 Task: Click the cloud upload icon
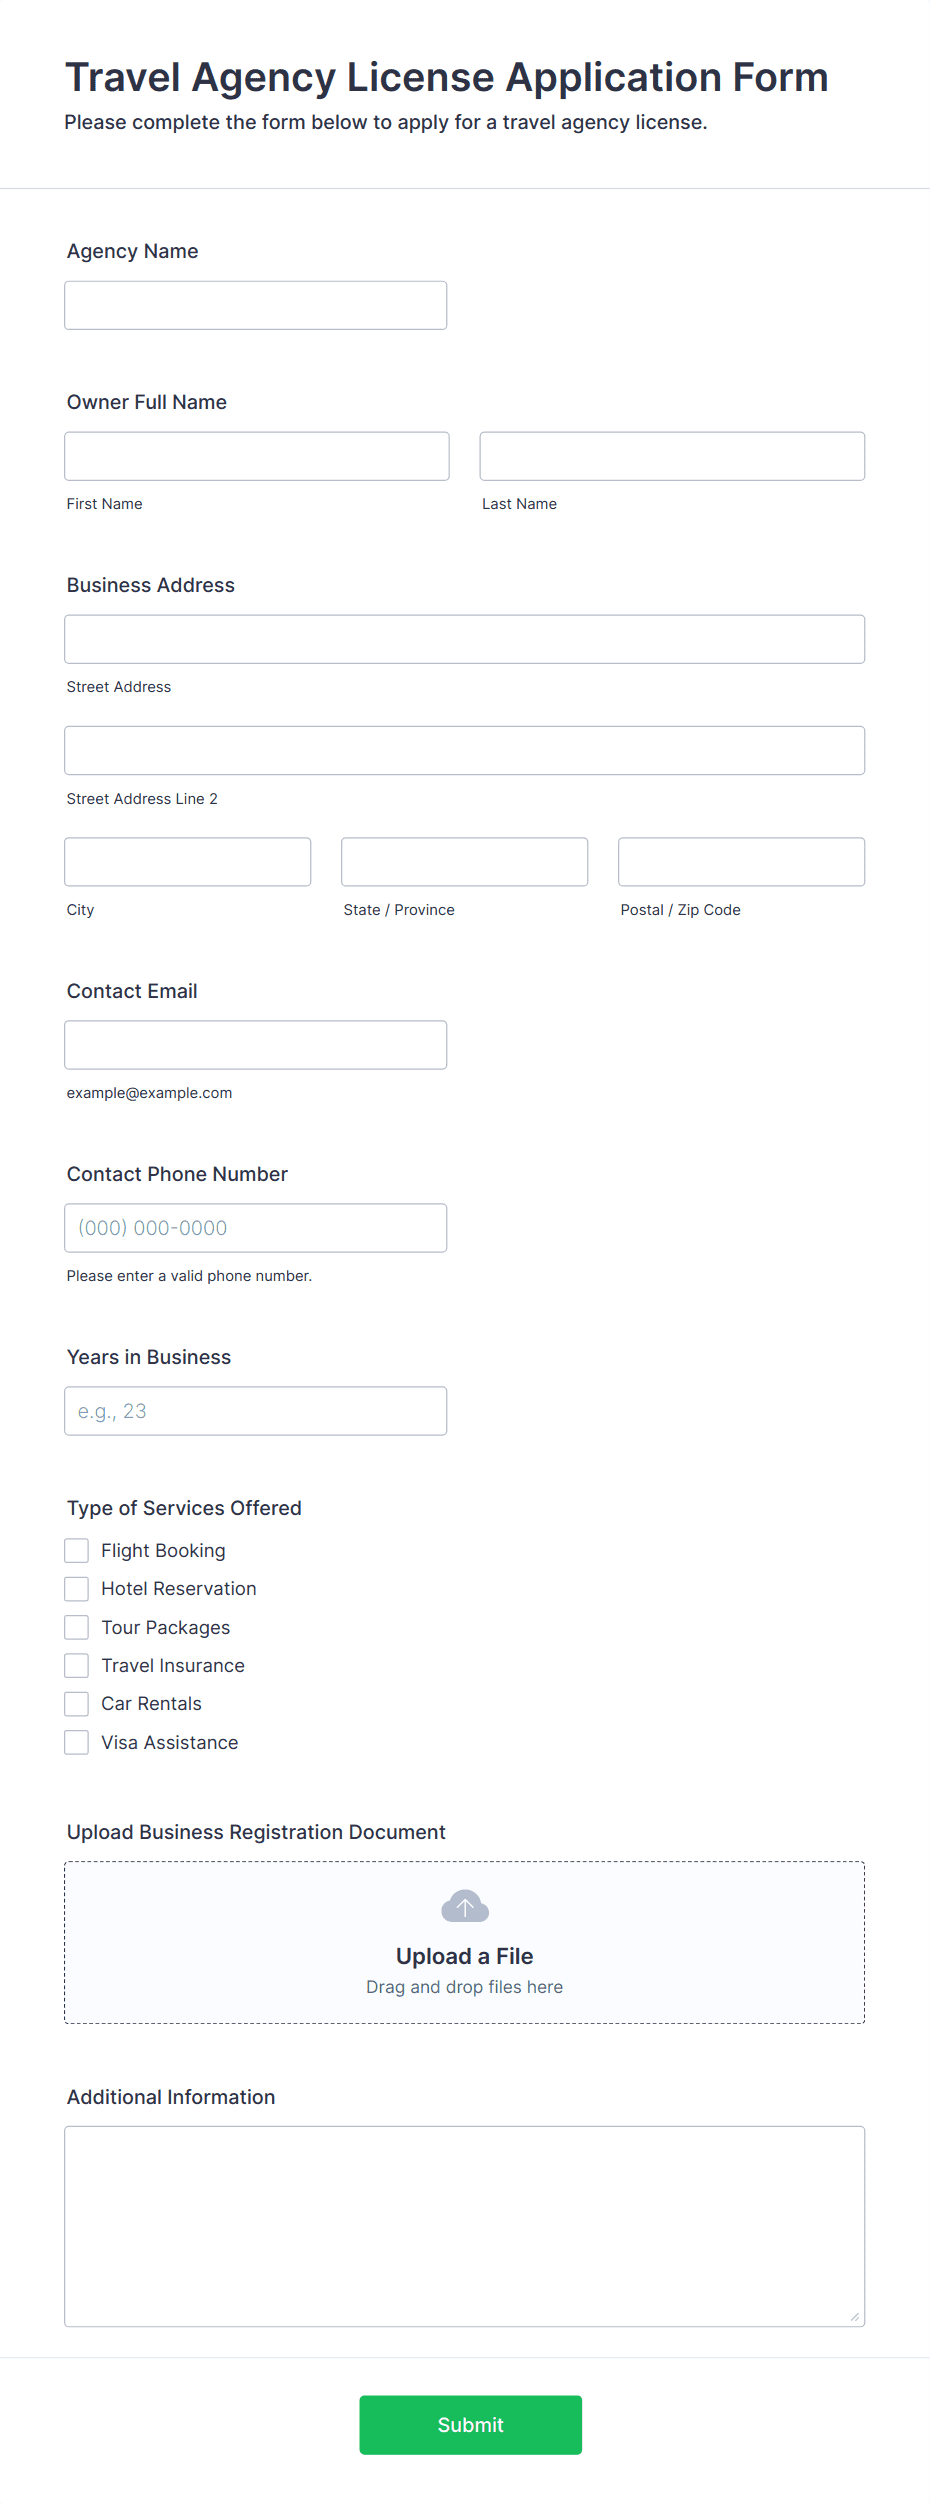pos(465,1906)
